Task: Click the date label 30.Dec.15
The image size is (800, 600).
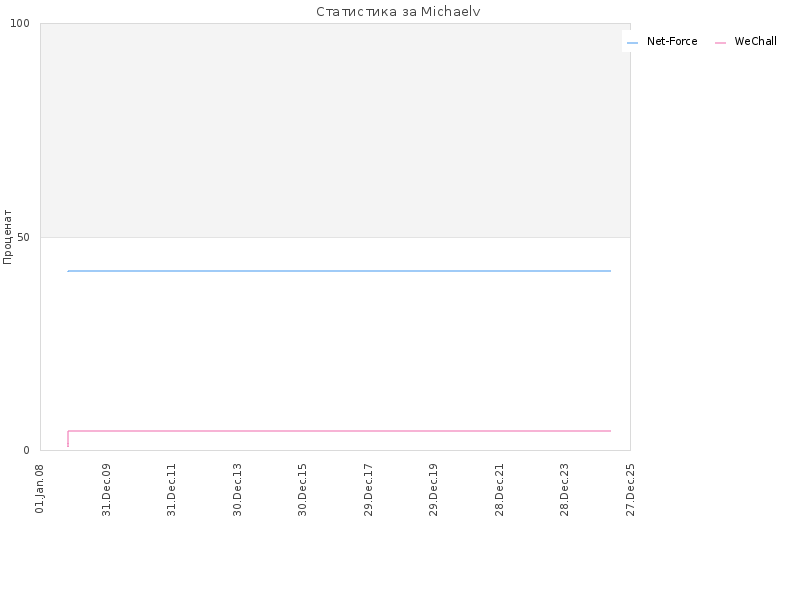Action: pos(303,490)
